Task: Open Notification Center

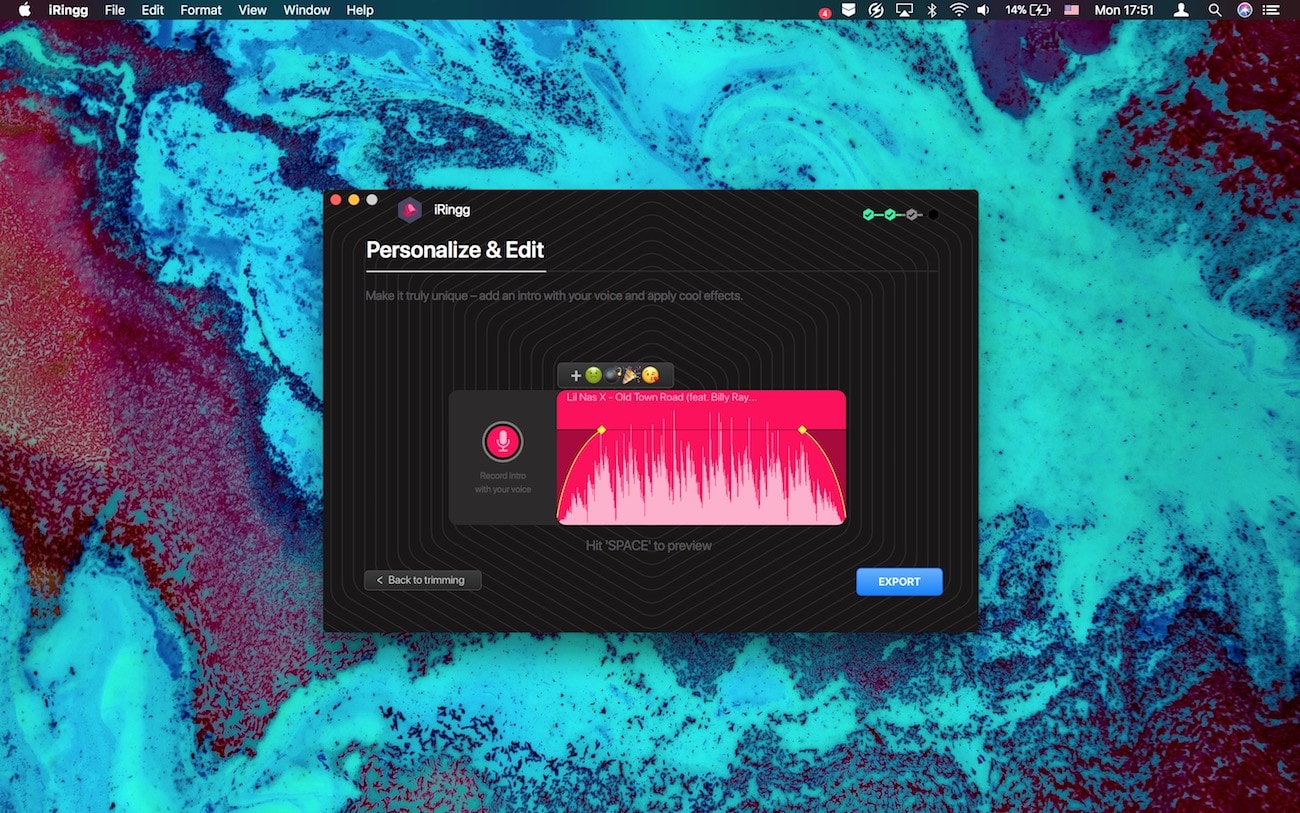Action: pyautogui.click(x=1273, y=10)
